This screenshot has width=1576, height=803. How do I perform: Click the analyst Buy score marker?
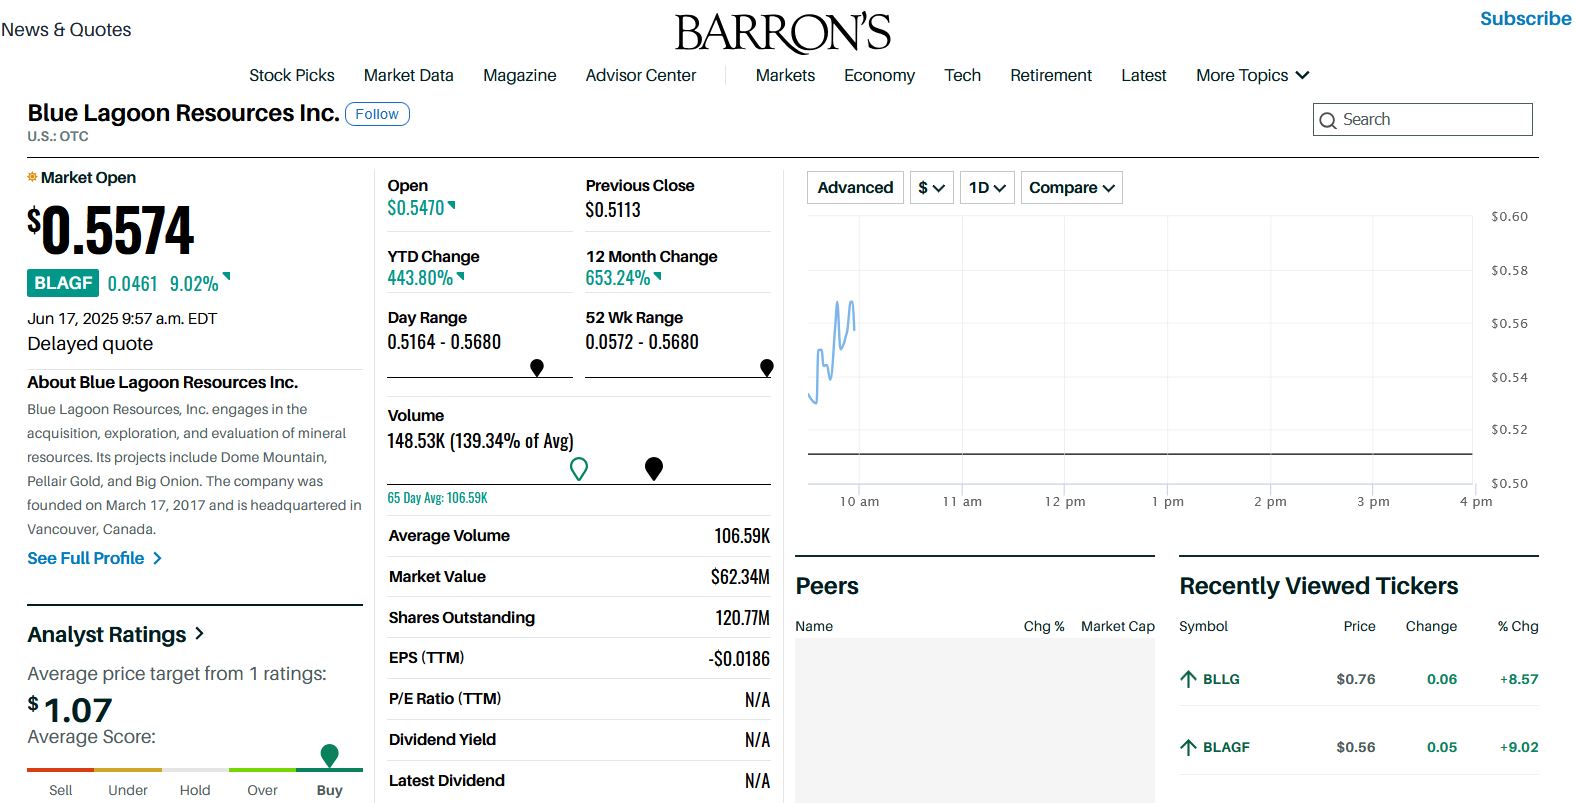click(329, 755)
